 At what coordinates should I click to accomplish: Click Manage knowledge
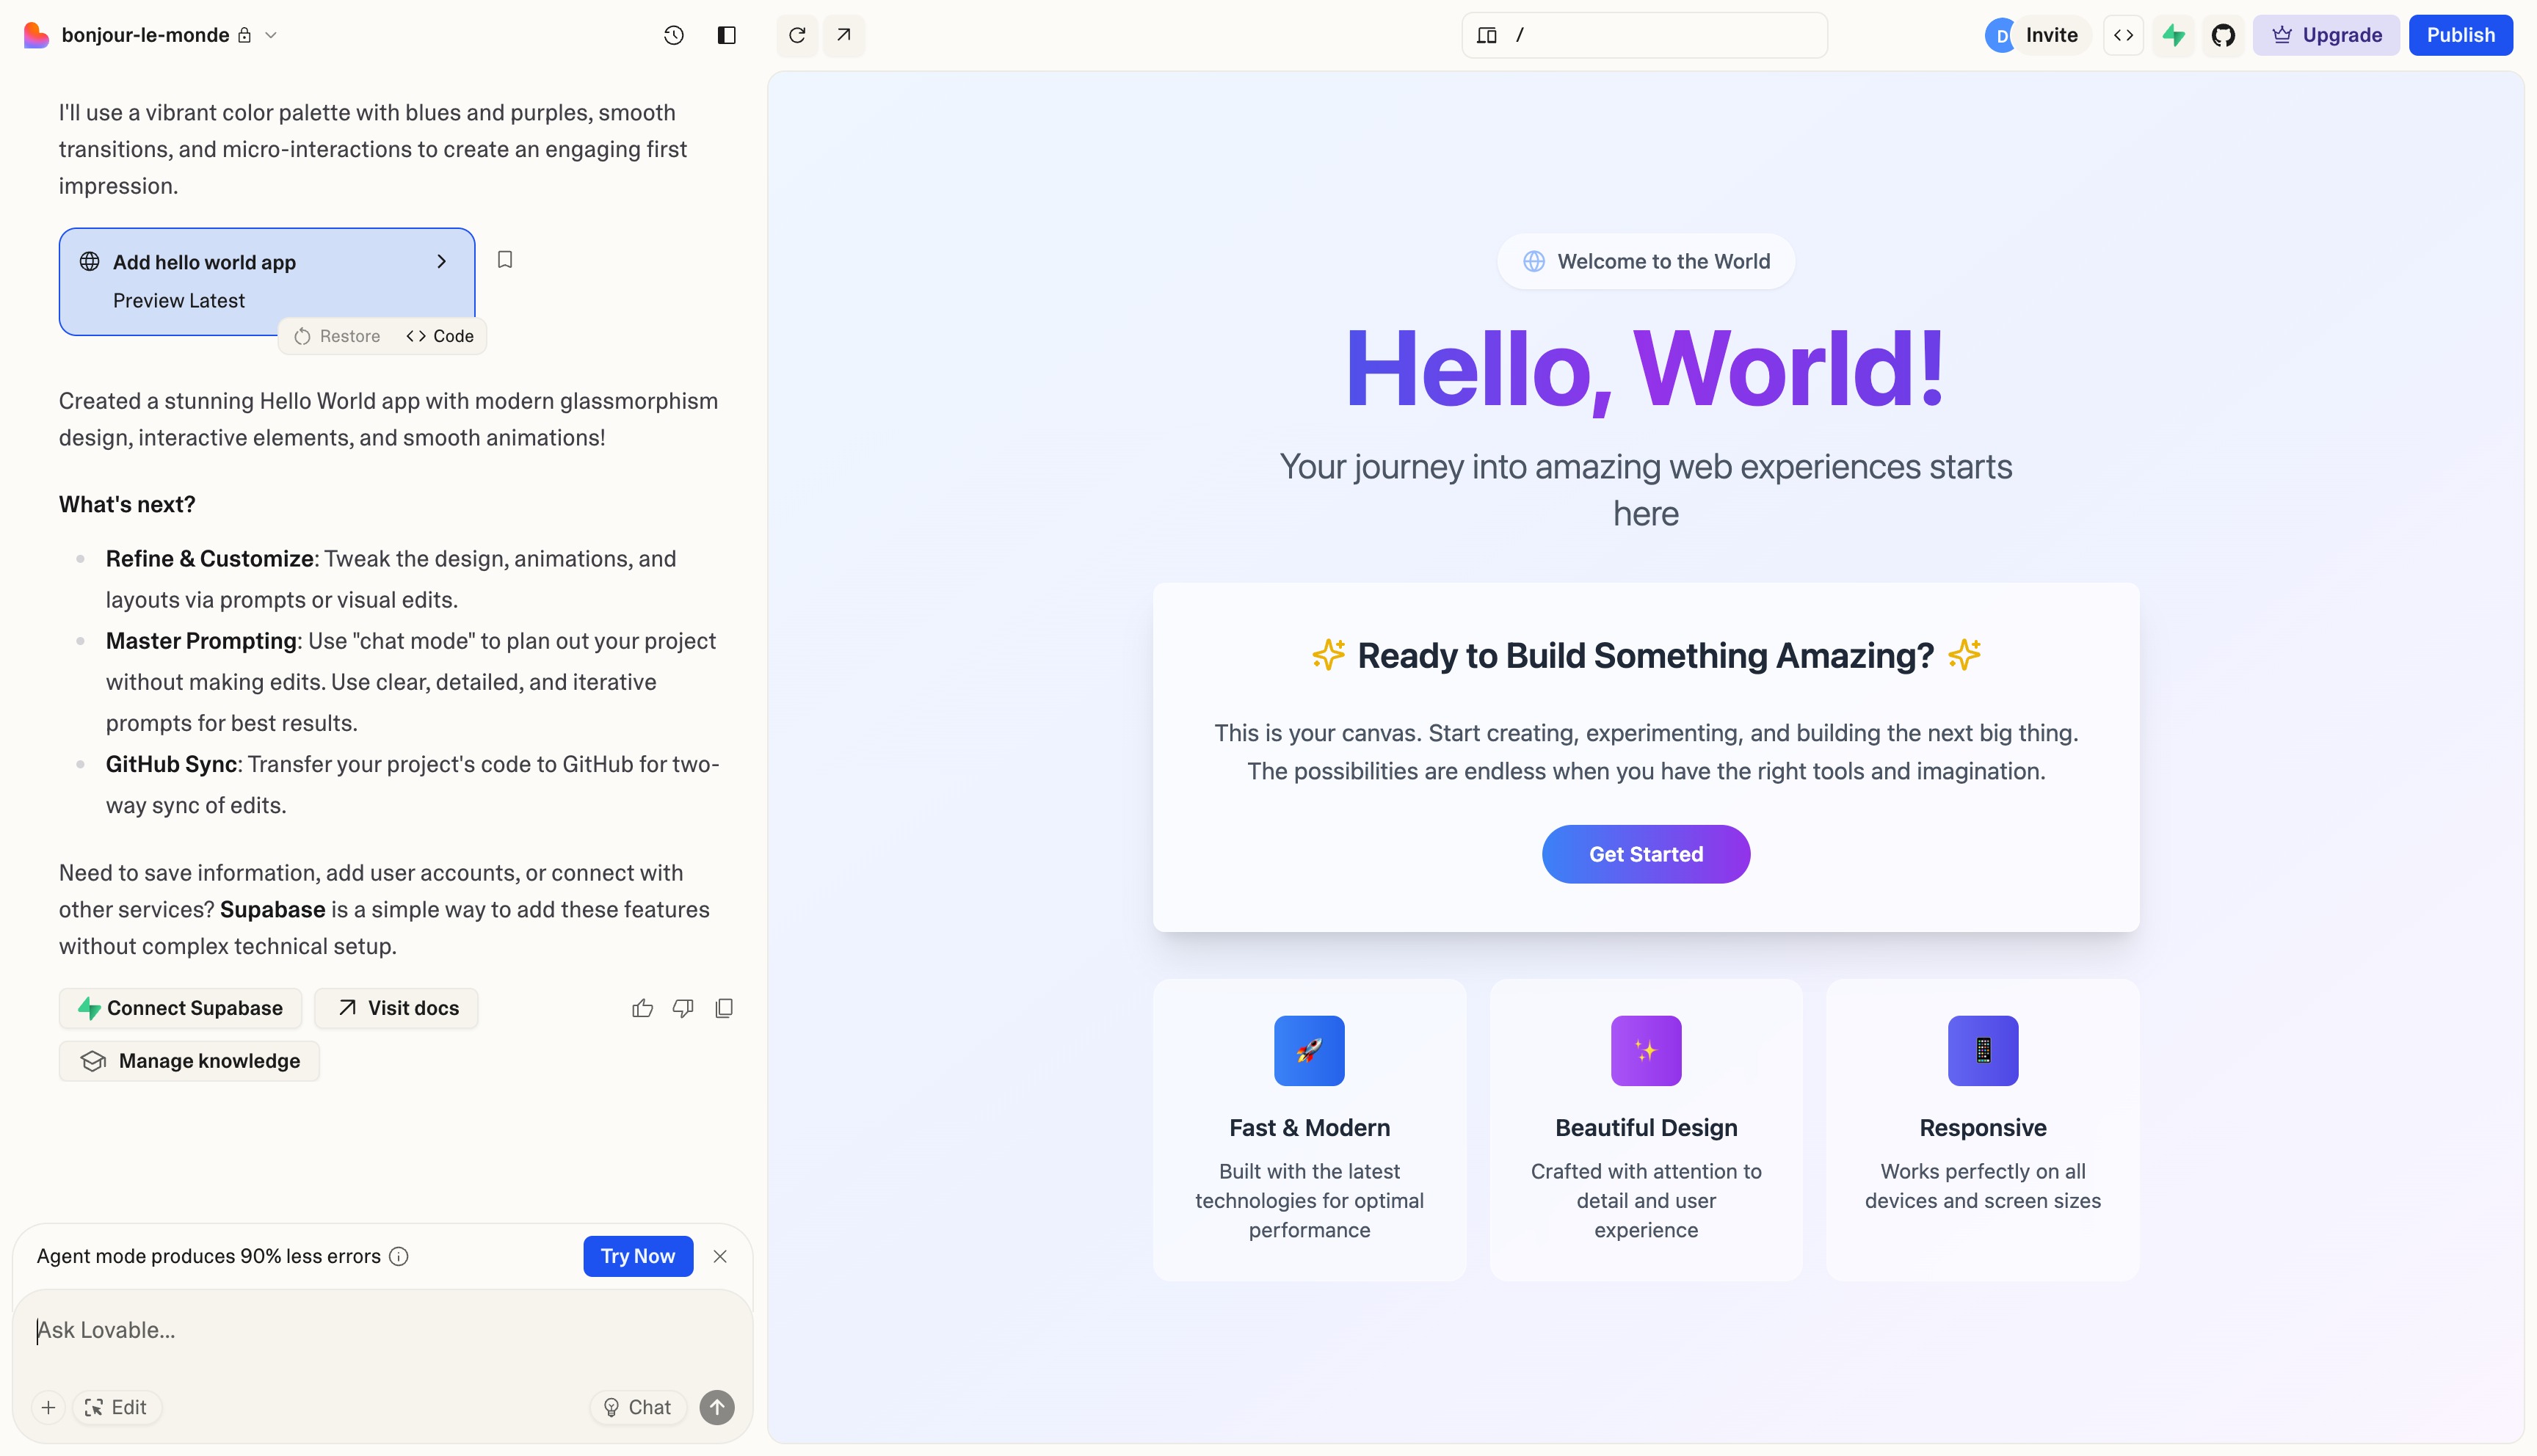(x=189, y=1061)
